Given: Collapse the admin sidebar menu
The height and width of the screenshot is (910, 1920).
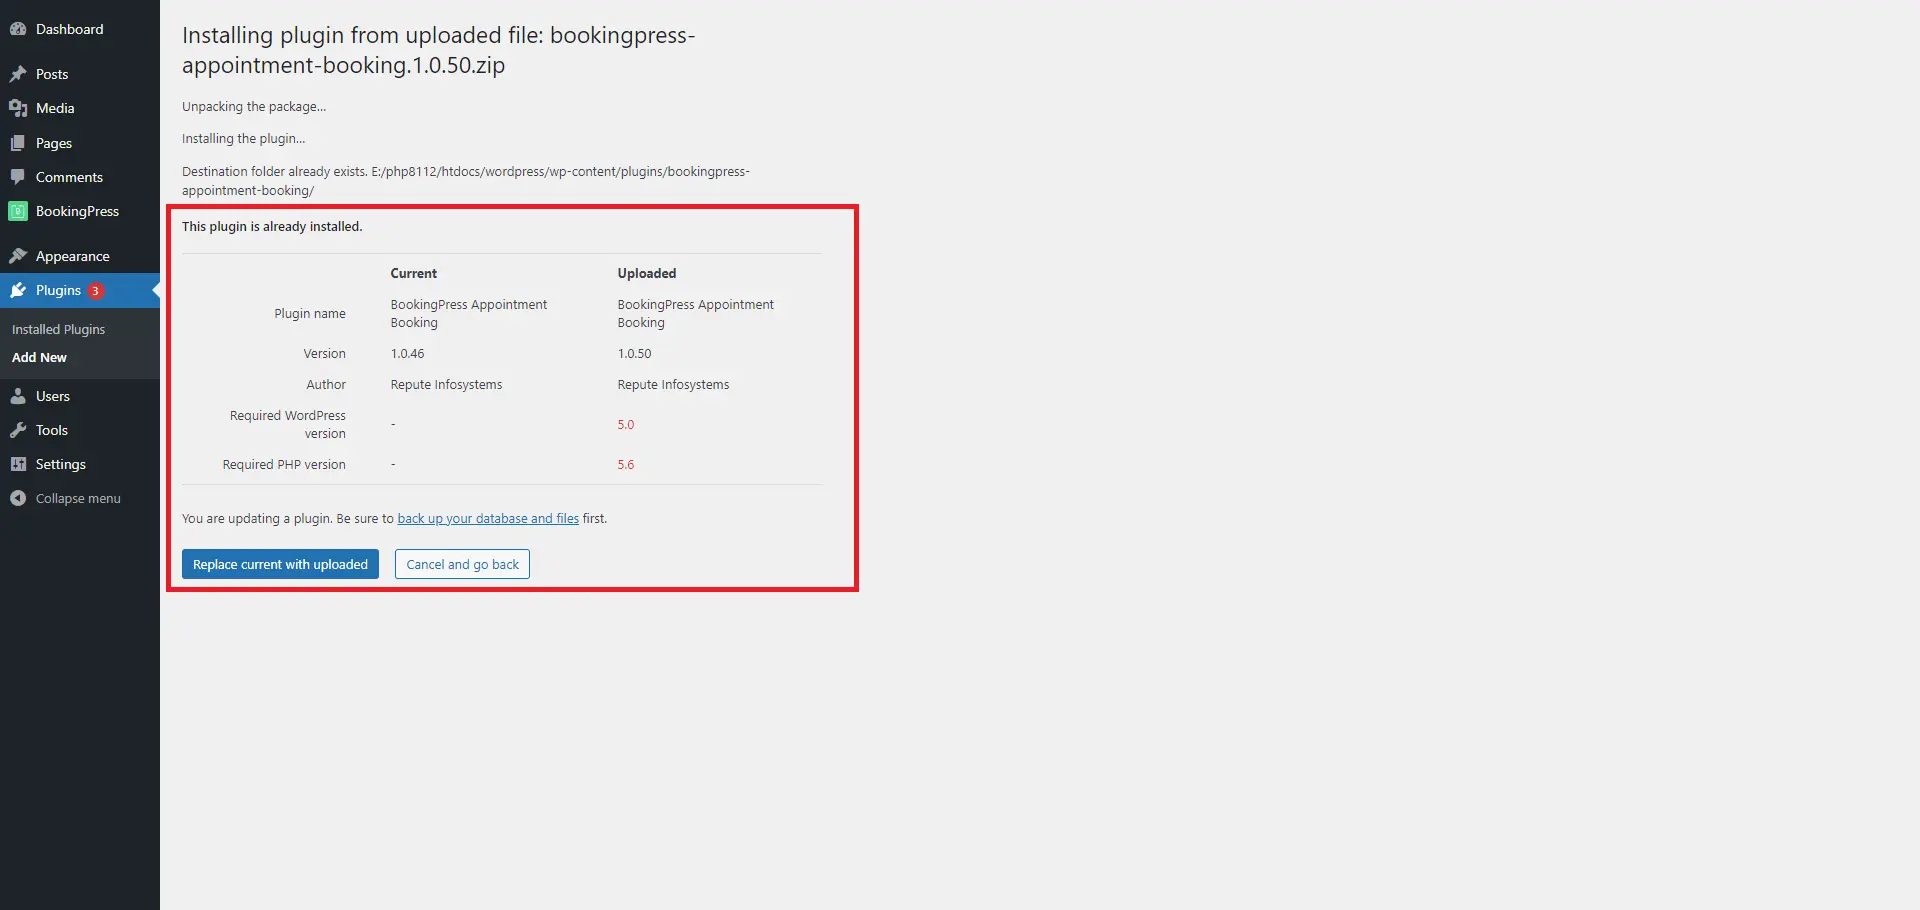Looking at the screenshot, I should [x=80, y=498].
